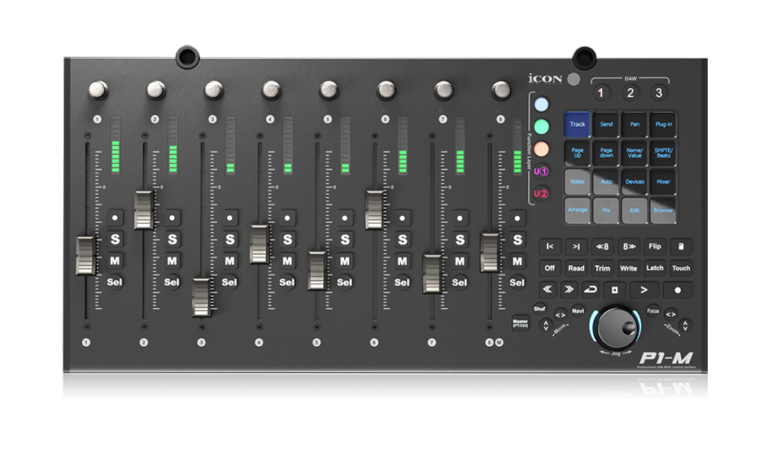Switch to DAW 2 button
This screenshot has width=768, height=452.
pos(630,93)
